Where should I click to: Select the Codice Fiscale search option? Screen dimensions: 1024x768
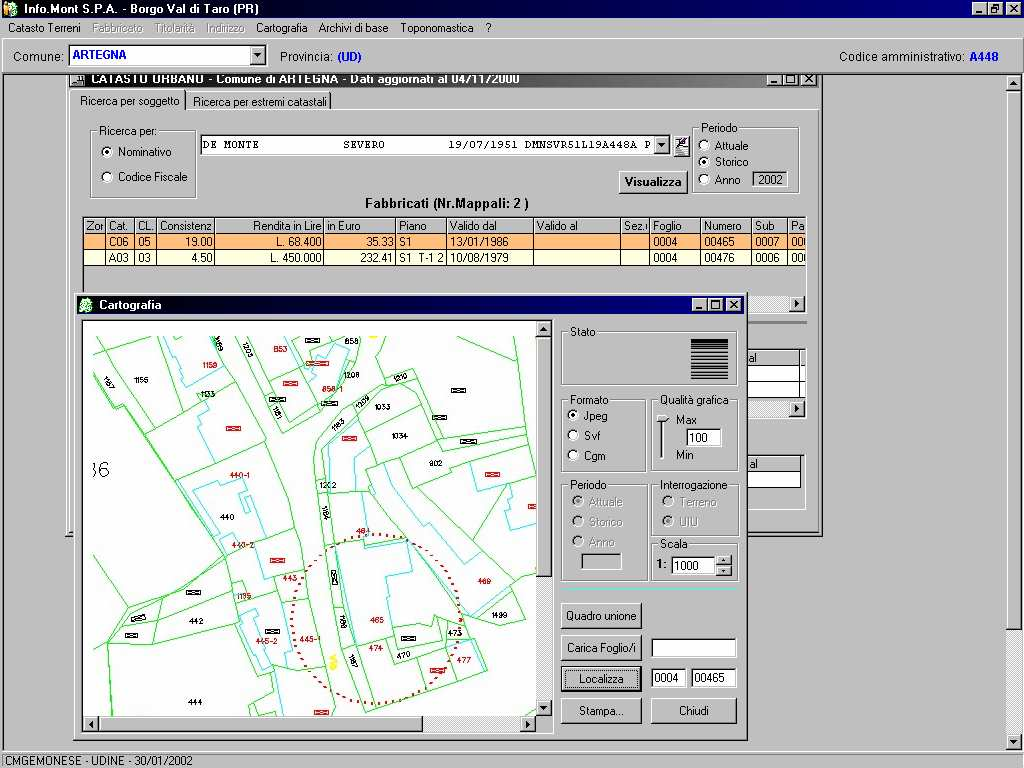[x=107, y=177]
